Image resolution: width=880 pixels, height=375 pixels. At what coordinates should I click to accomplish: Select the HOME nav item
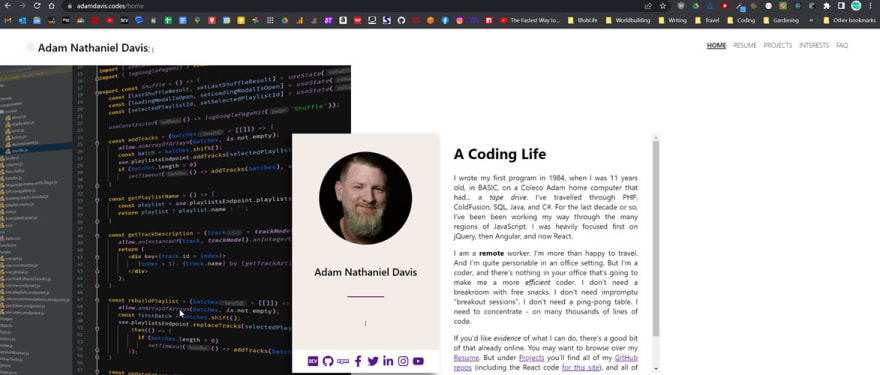[x=716, y=45]
